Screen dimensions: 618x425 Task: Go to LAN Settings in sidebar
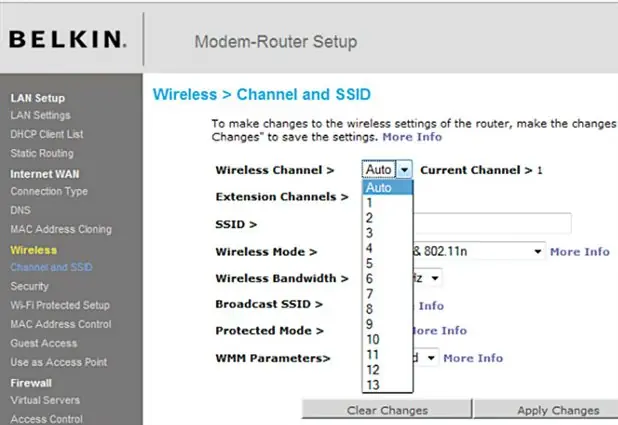[x=41, y=115]
